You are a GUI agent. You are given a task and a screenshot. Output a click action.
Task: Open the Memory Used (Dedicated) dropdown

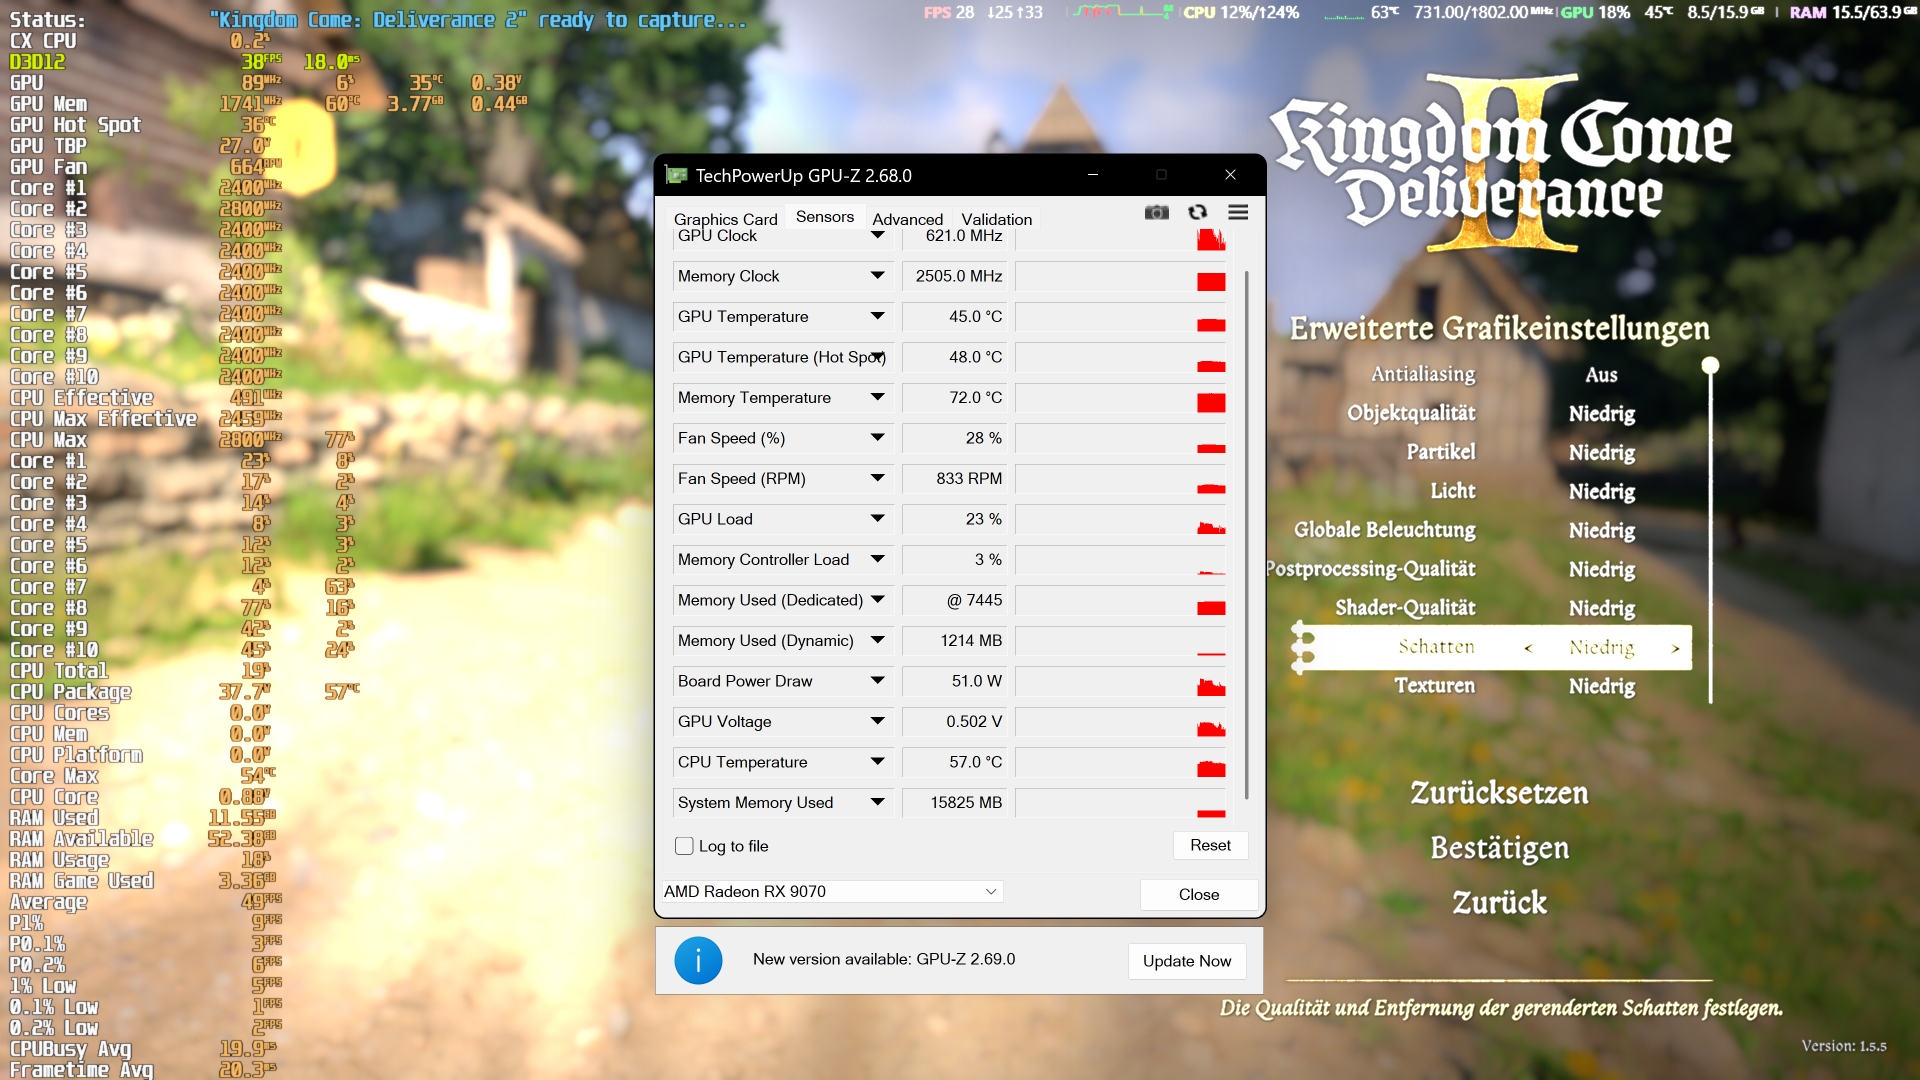tap(878, 600)
